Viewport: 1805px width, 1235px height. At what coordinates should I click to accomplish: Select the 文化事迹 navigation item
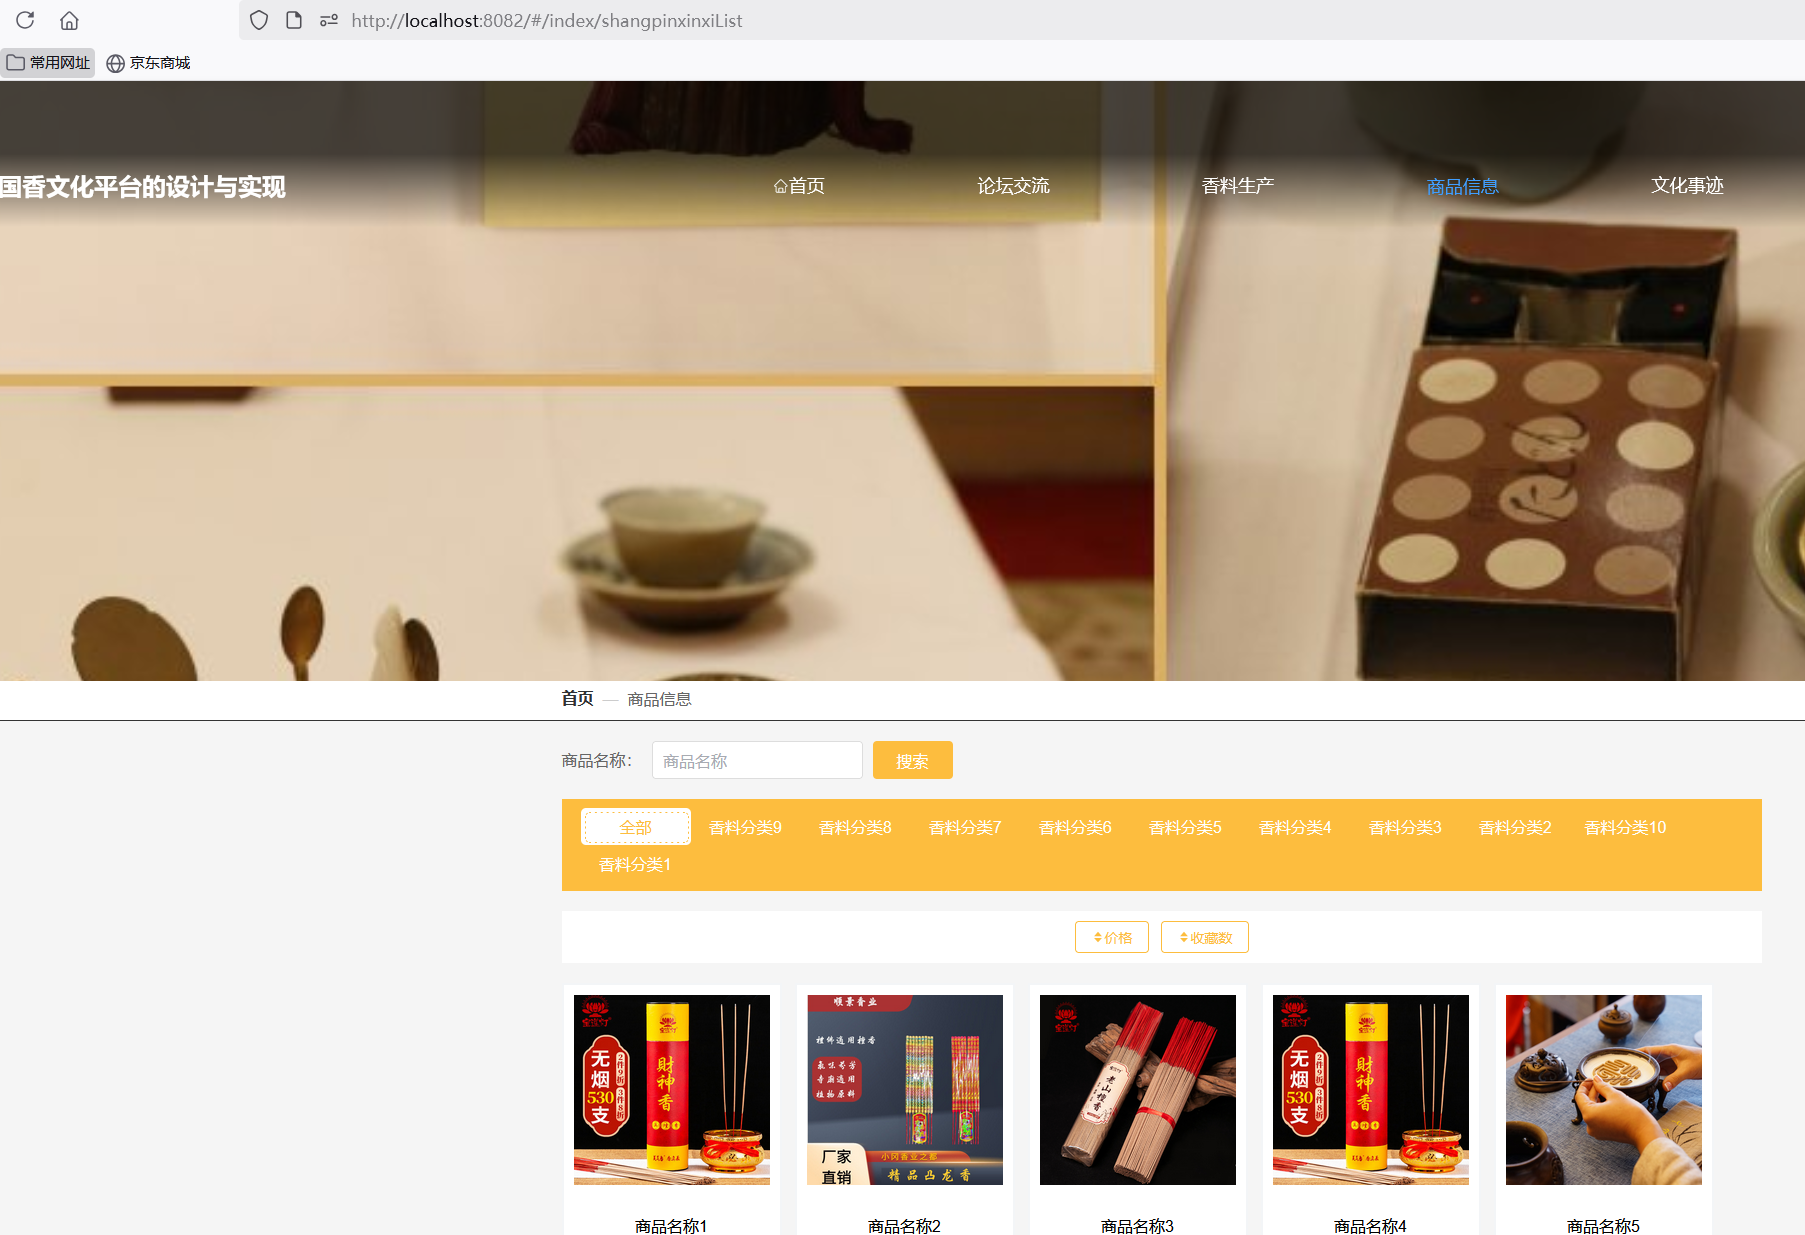click(x=1687, y=186)
